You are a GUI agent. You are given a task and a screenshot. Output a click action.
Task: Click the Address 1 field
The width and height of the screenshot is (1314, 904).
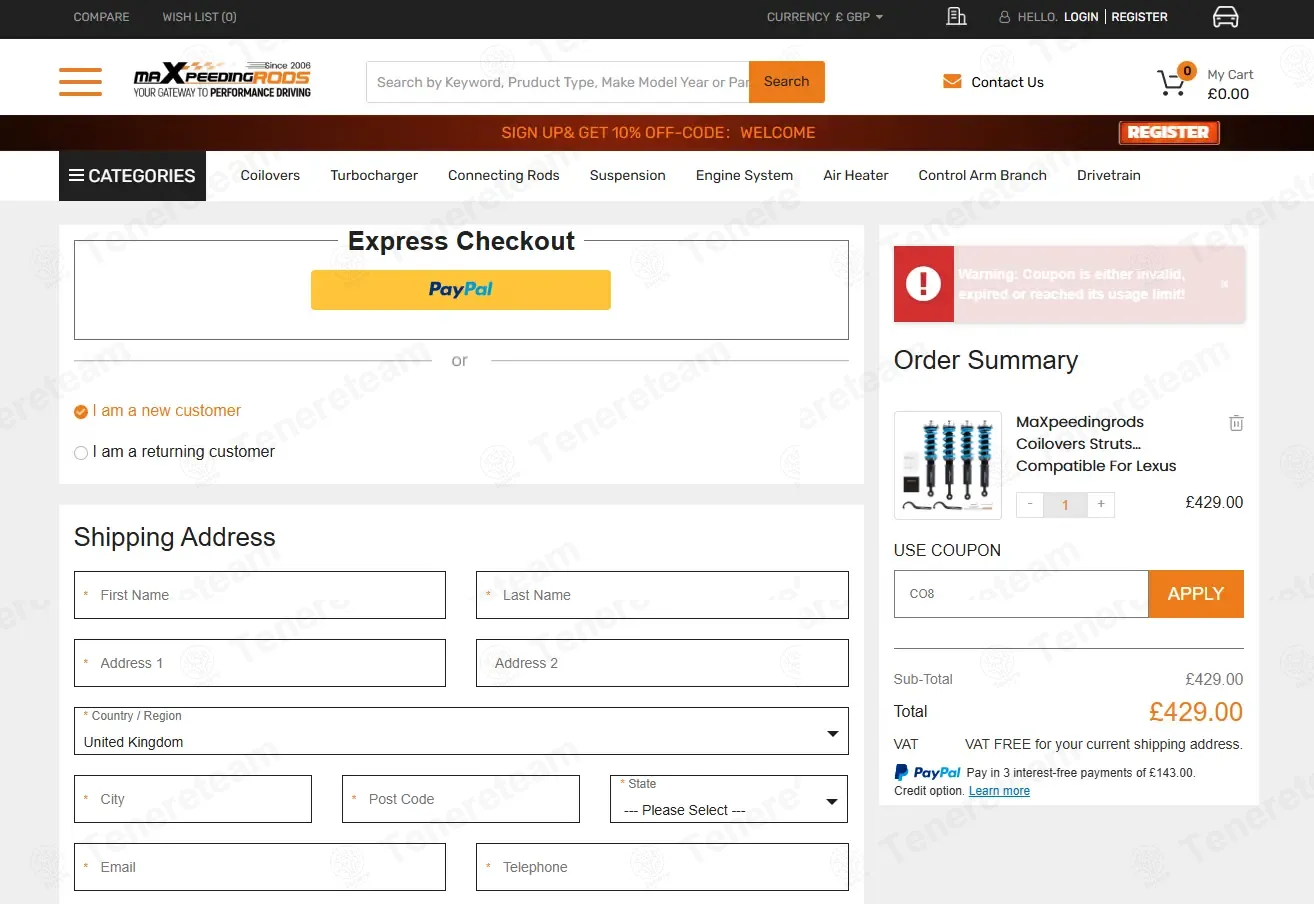[260, 663]
